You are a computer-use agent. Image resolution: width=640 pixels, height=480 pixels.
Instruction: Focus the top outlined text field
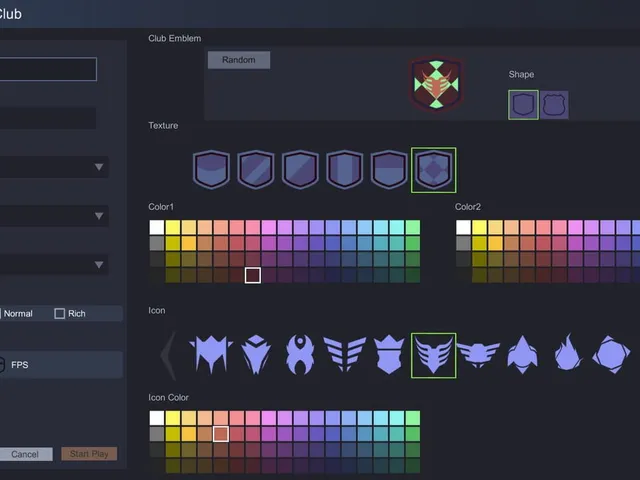click(x=48, y=69)
